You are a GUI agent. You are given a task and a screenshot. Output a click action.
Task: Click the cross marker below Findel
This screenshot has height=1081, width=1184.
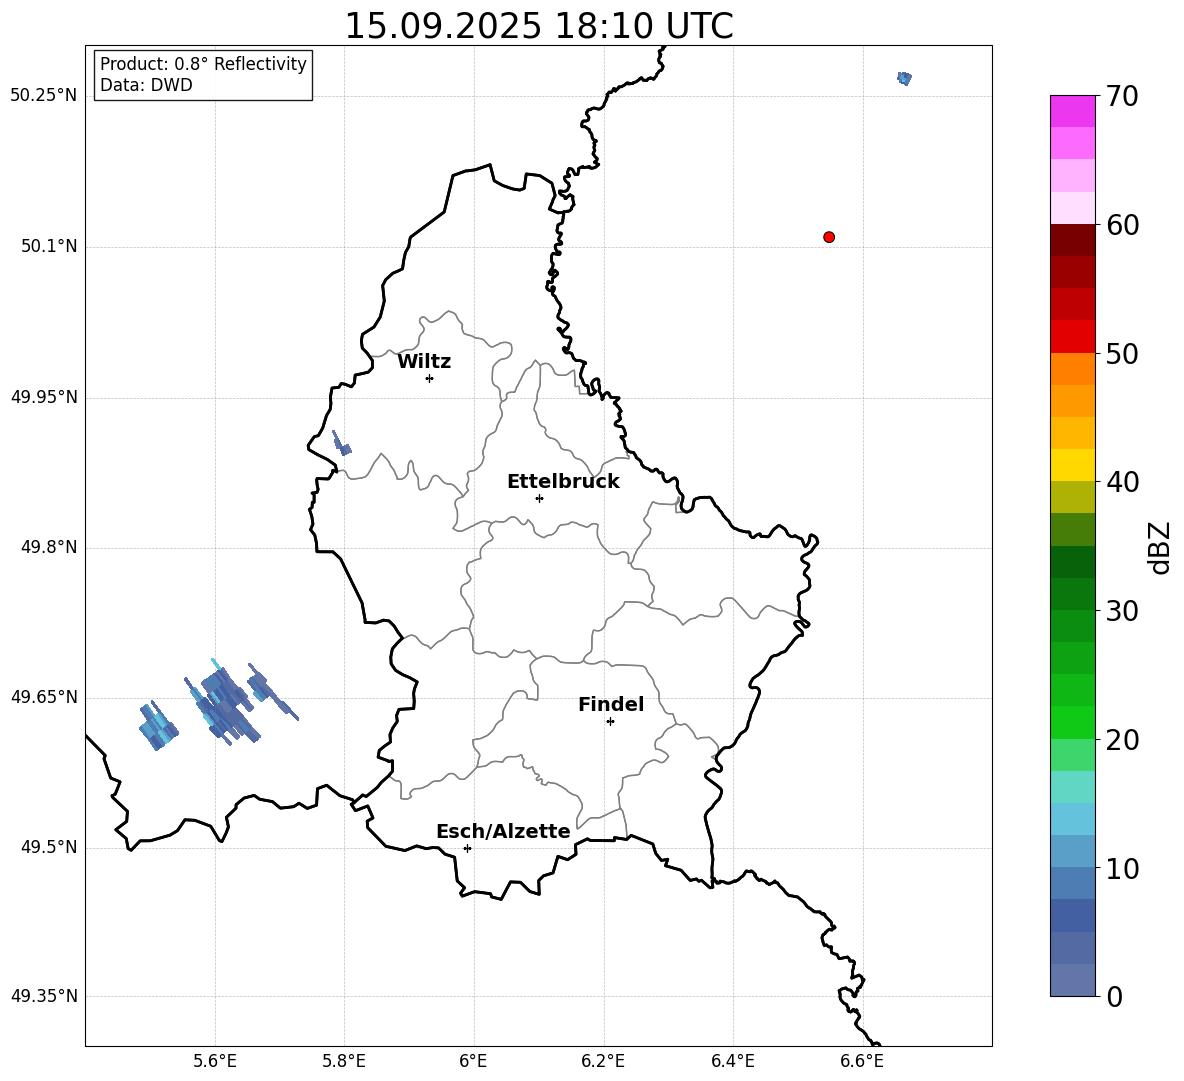[x=610, y=722]
